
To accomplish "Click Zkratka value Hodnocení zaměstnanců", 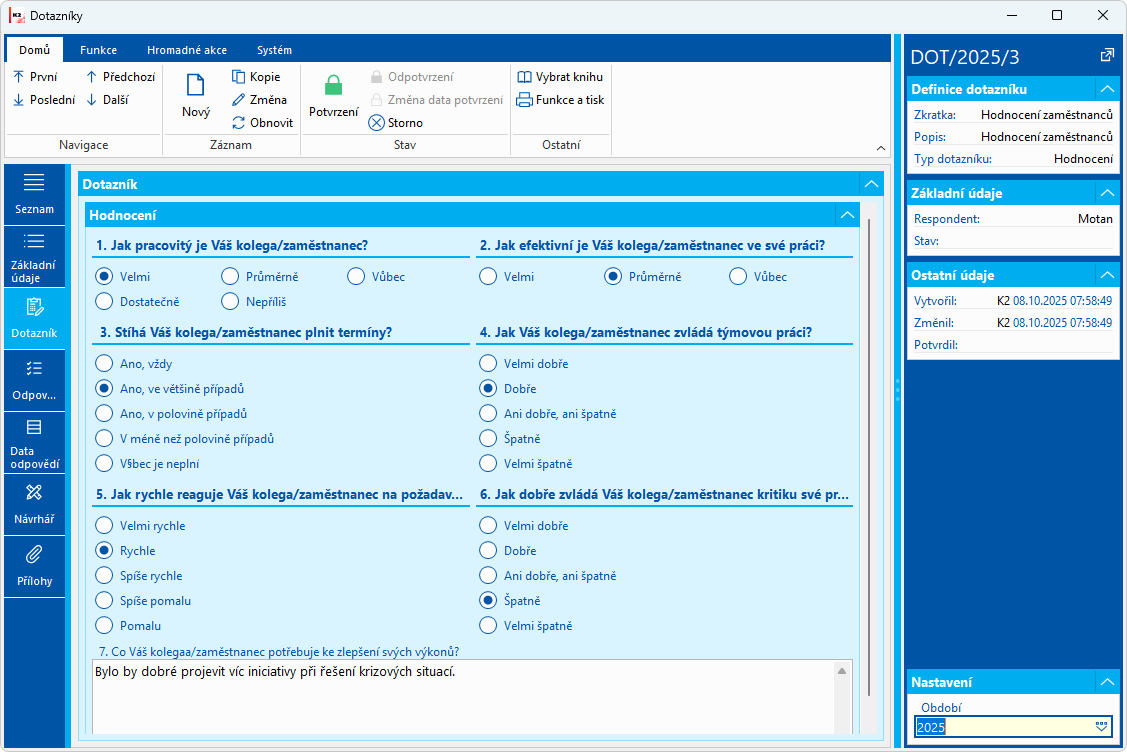I will pyautogui.click(x=1046, y=114).
